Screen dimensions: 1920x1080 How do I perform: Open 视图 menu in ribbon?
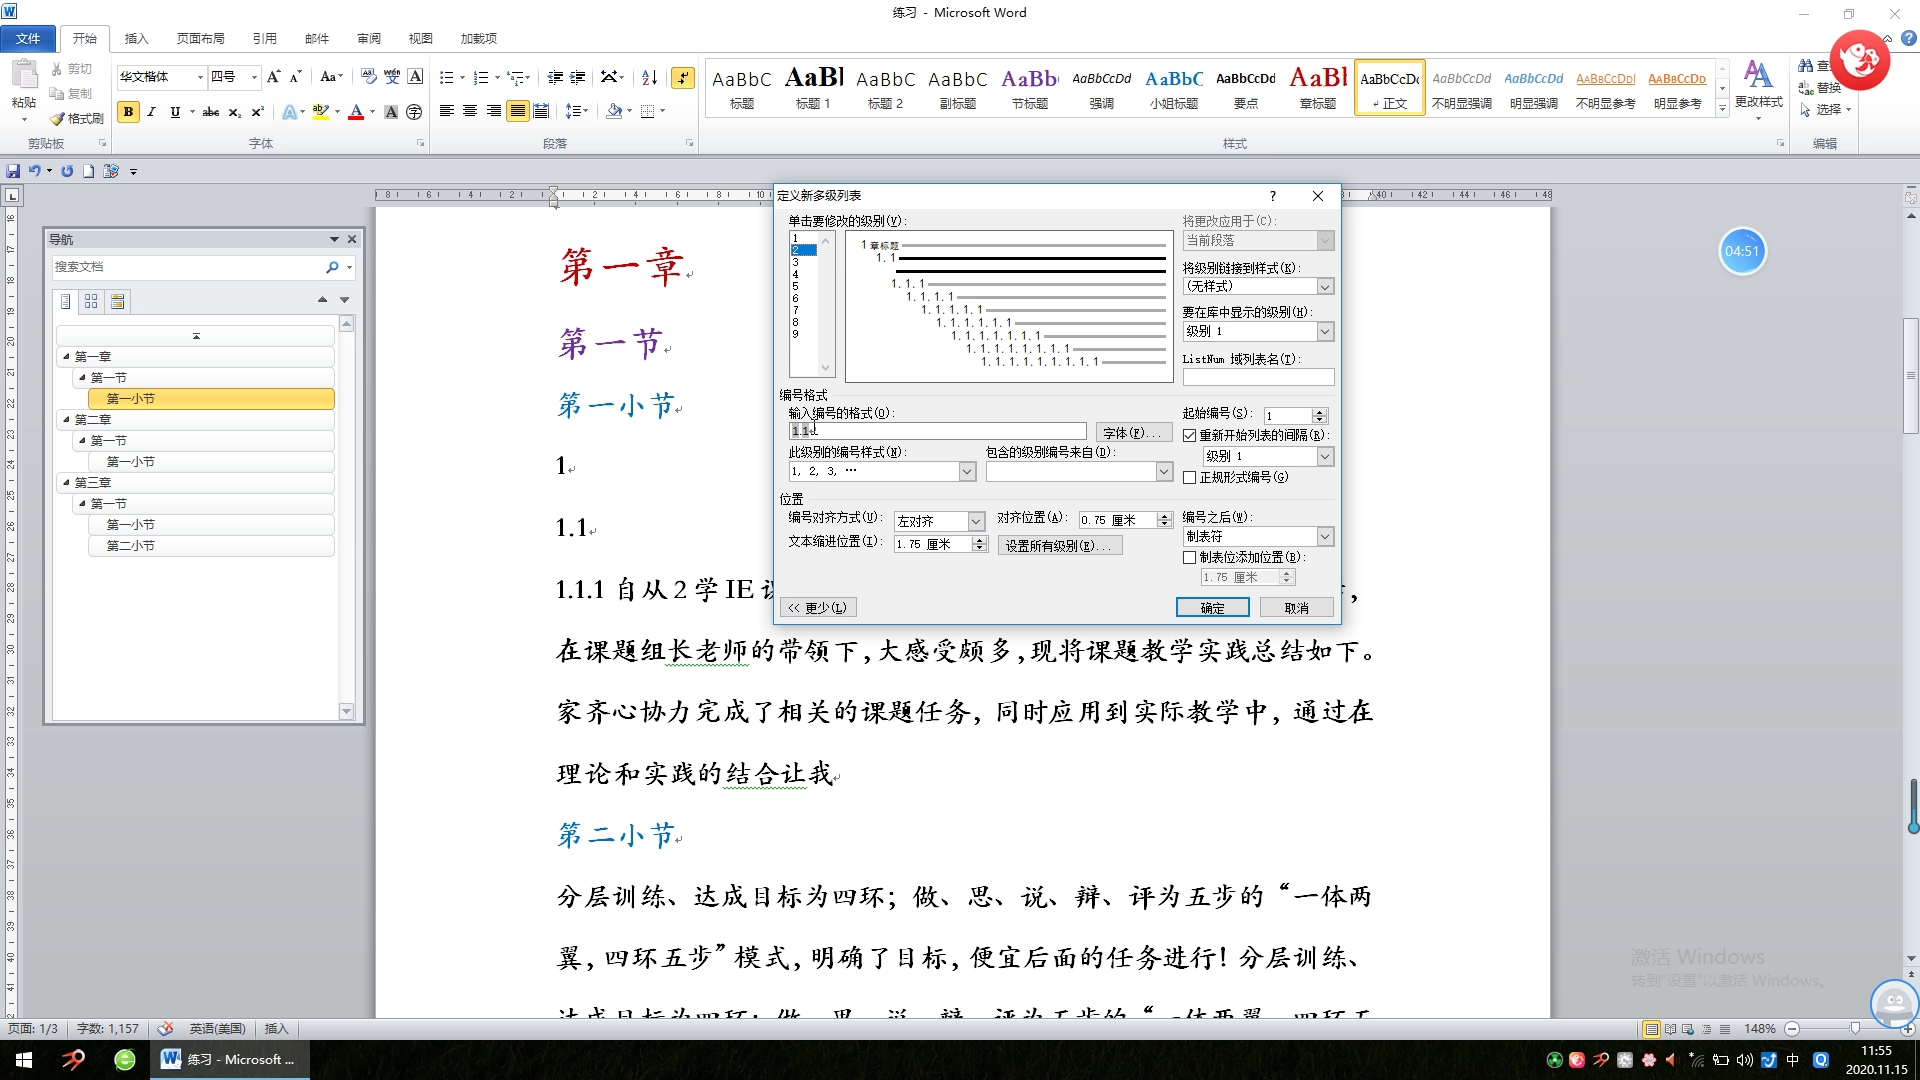419,38
